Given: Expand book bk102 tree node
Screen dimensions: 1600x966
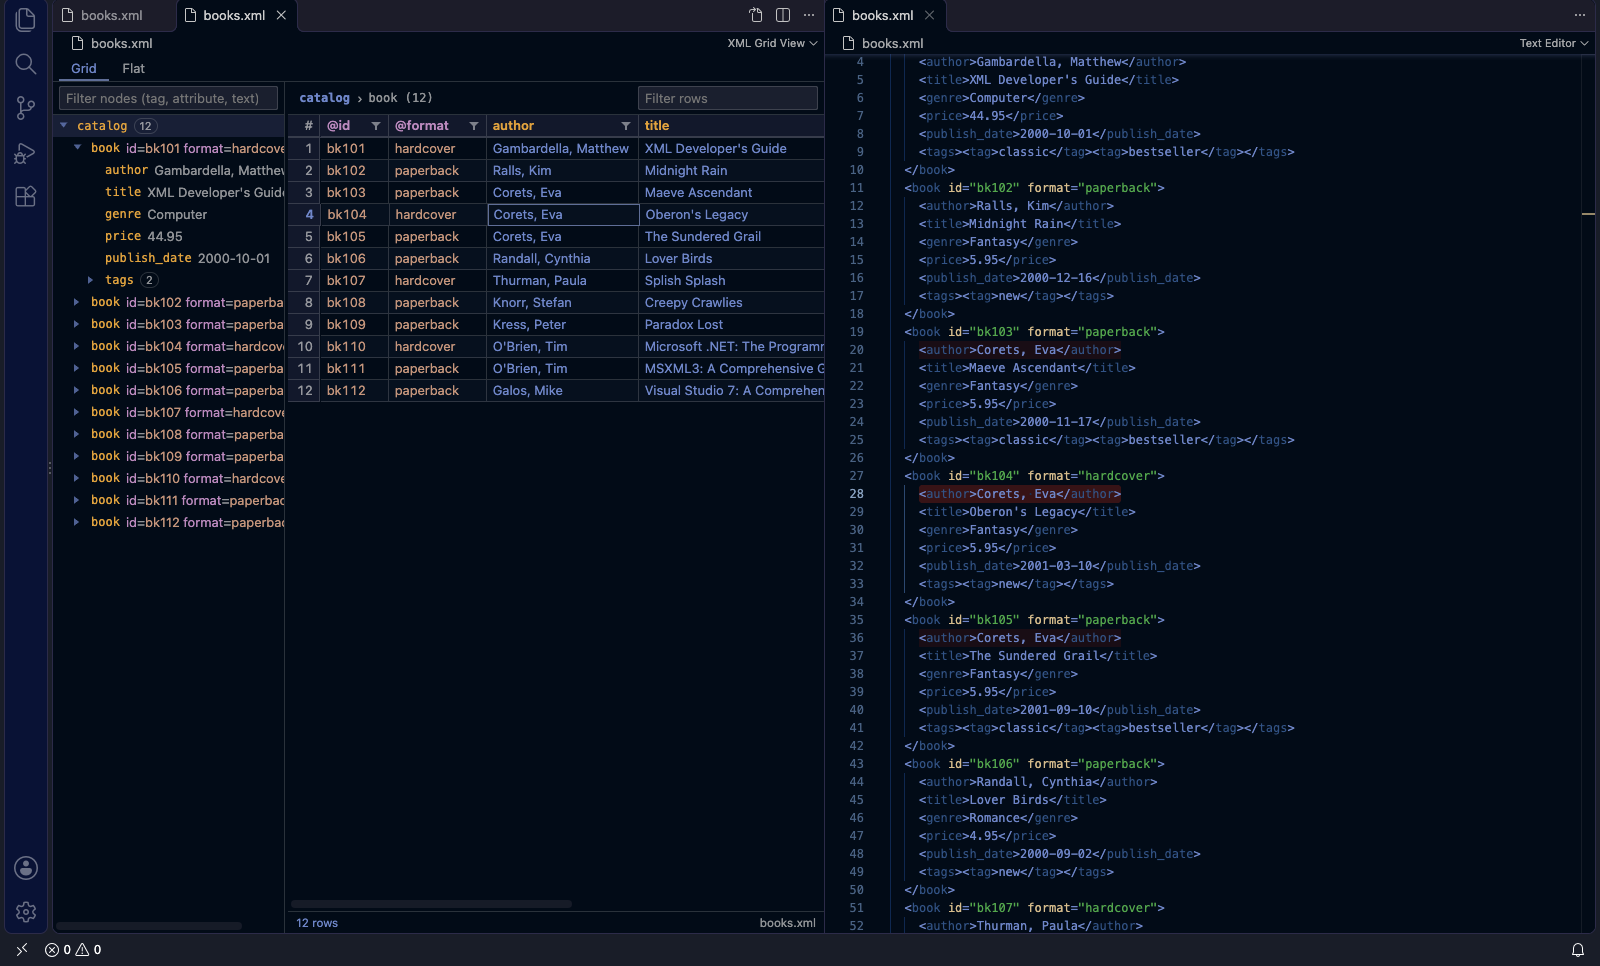Looking at the screenshot, I should pyautogui.click(x=77, y=302).
